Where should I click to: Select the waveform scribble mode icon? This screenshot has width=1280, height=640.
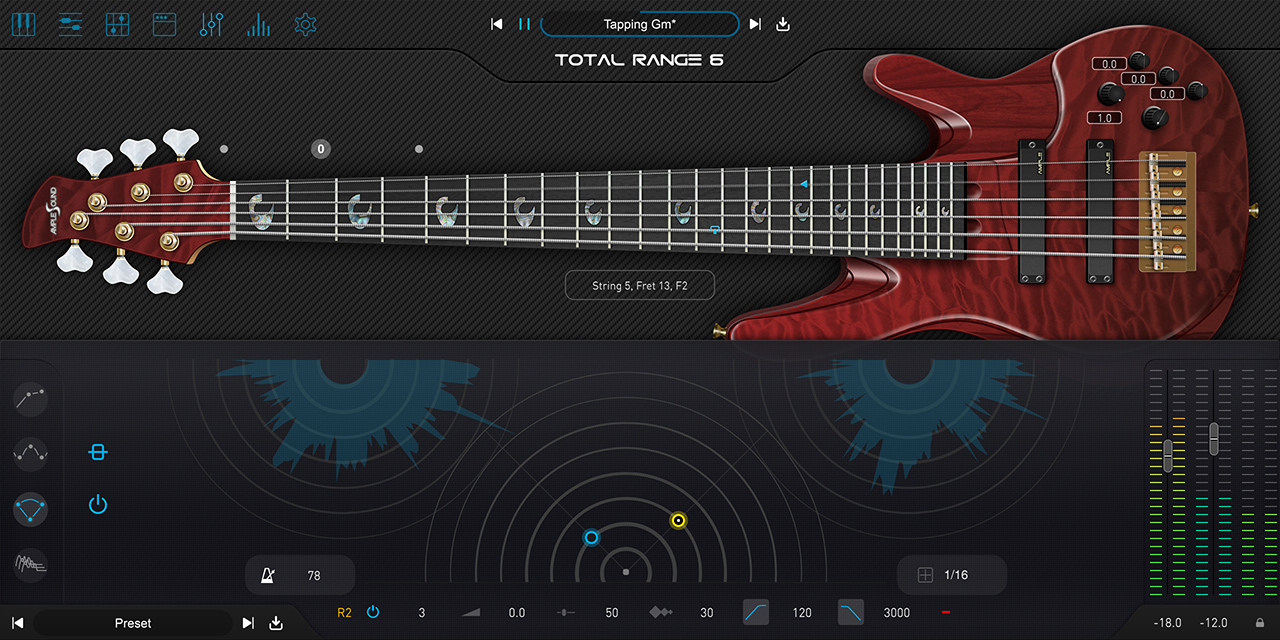click(x=31, y=565)
